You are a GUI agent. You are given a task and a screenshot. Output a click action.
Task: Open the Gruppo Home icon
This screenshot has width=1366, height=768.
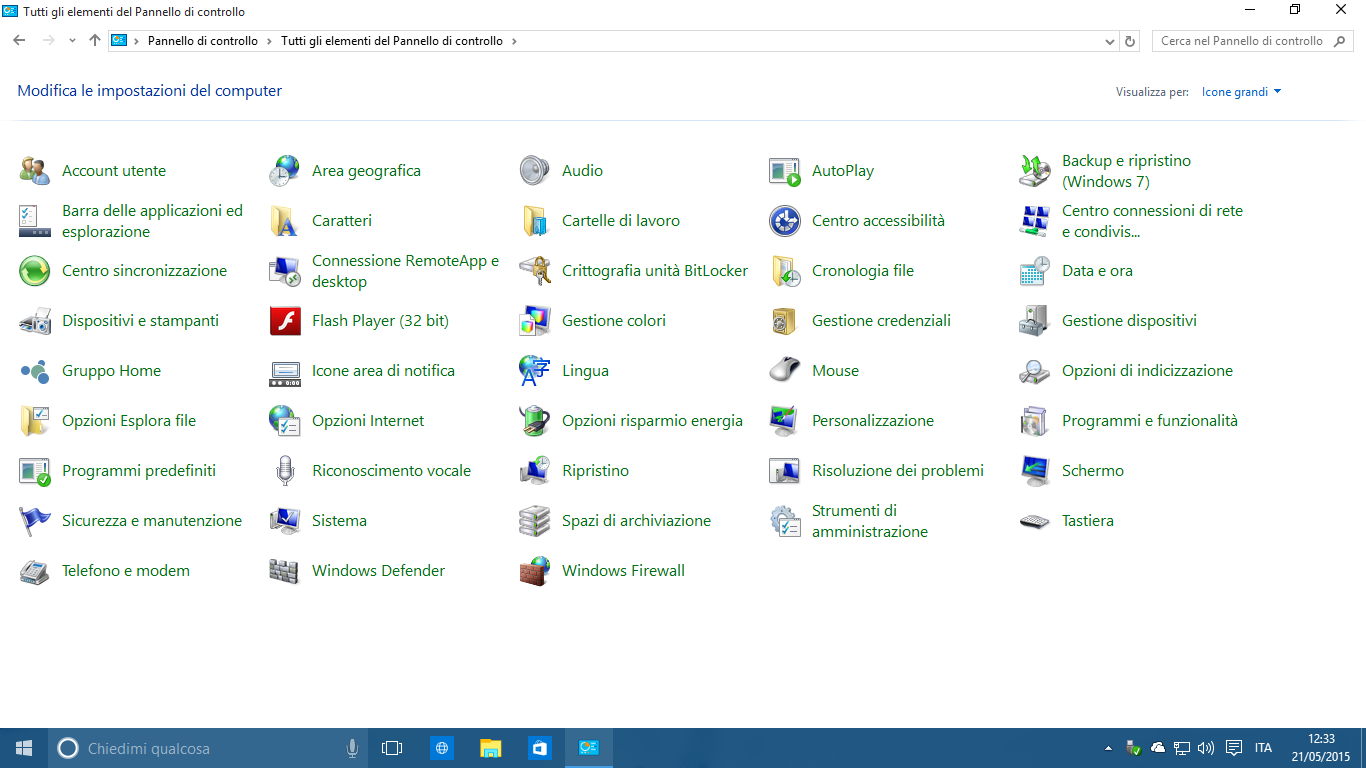pos(35,371)
